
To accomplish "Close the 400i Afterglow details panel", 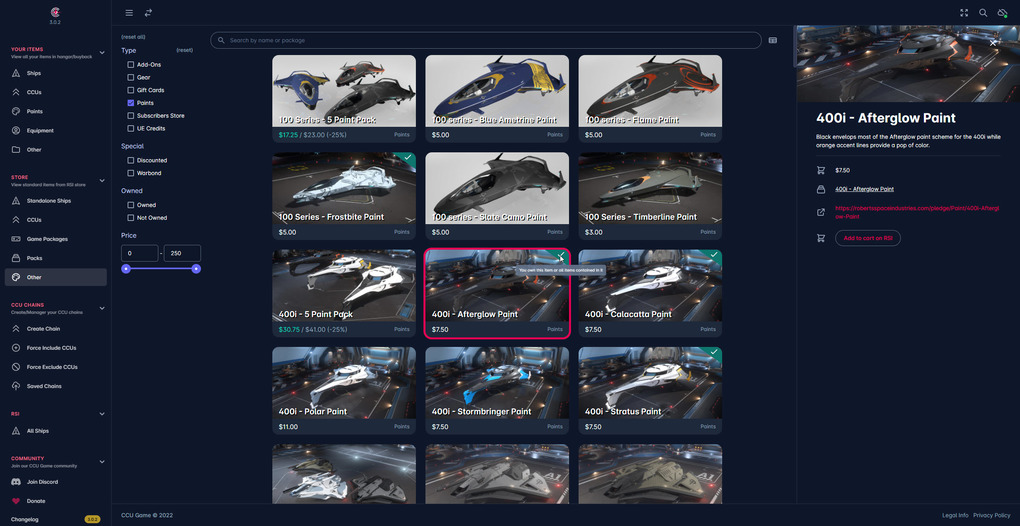I will [x=993, y=42].
